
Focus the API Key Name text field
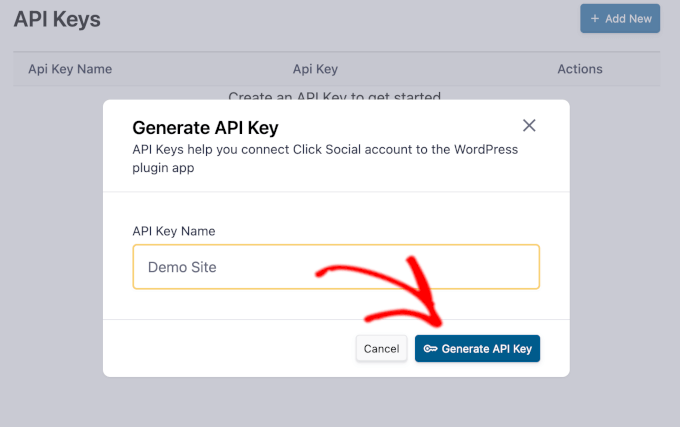pyautogui.click(x=336, y=267)
